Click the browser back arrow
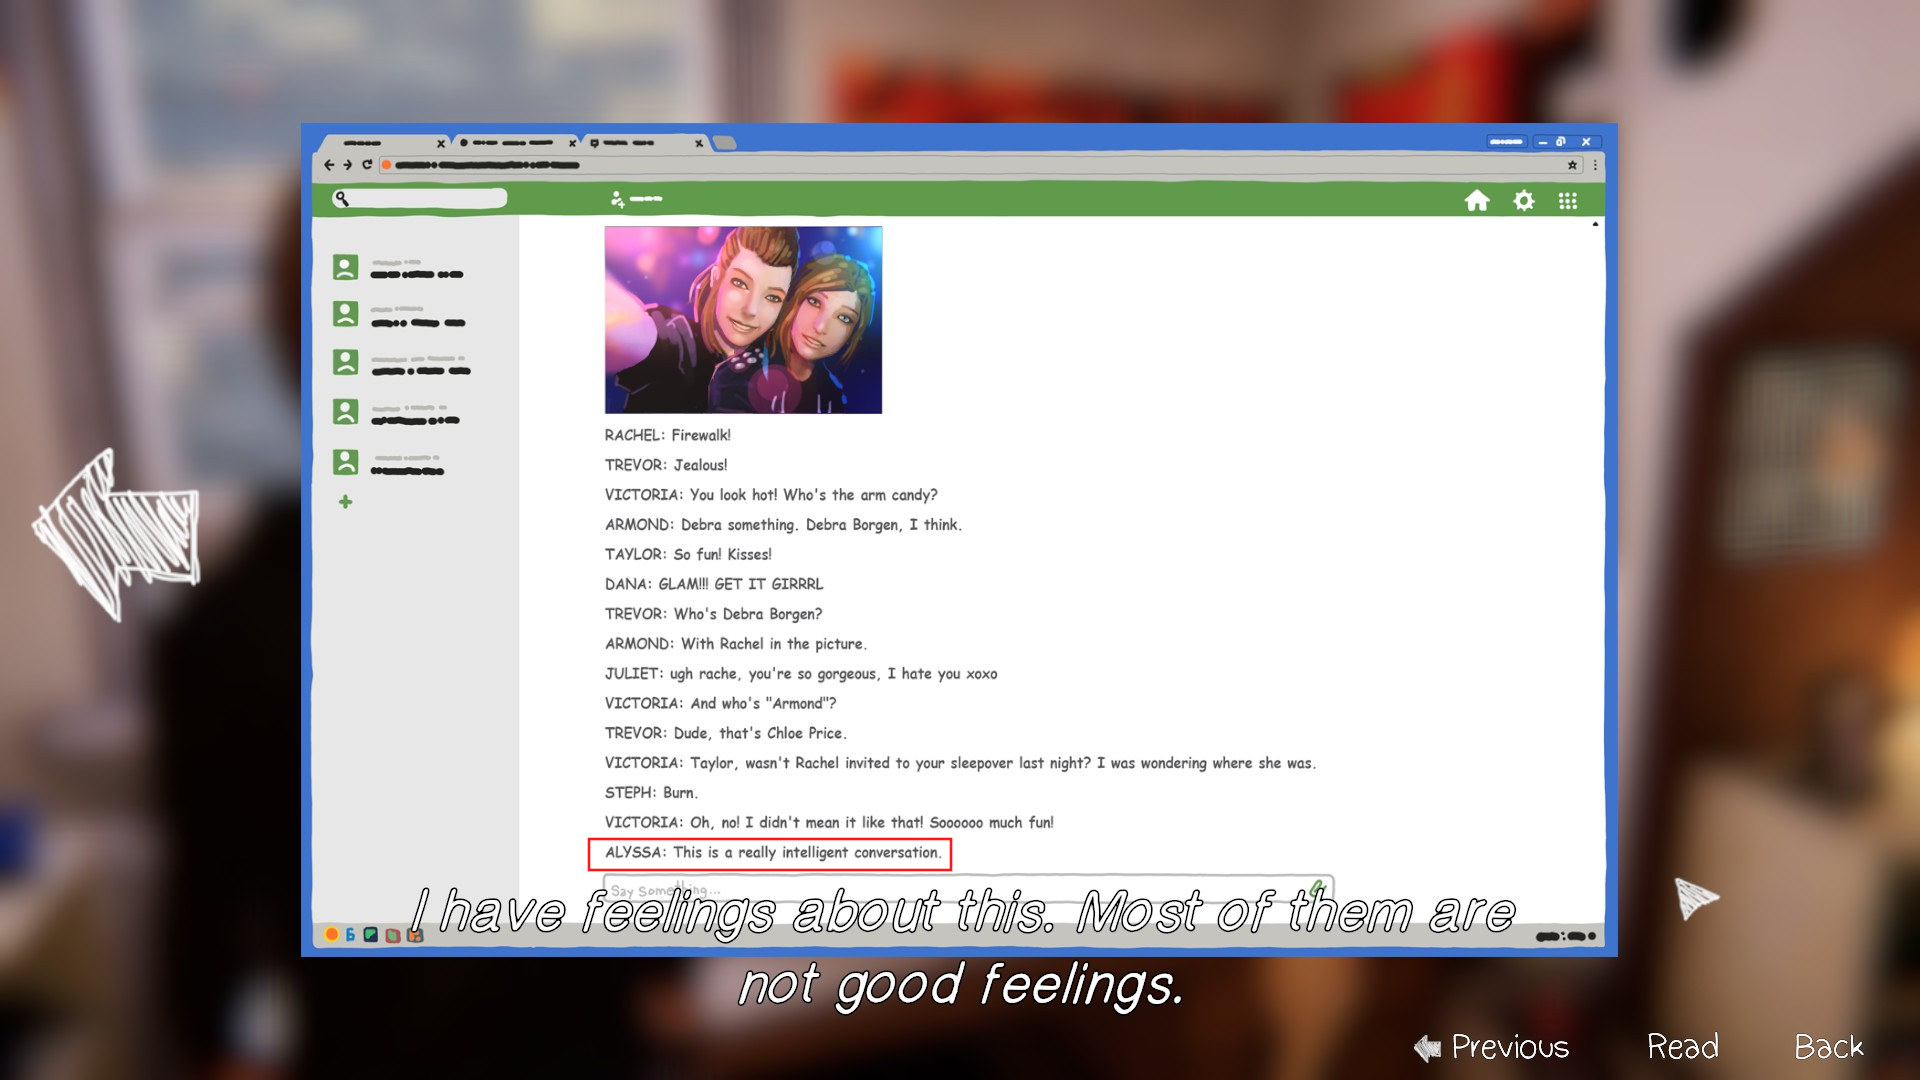 click(x=329, y=165)
